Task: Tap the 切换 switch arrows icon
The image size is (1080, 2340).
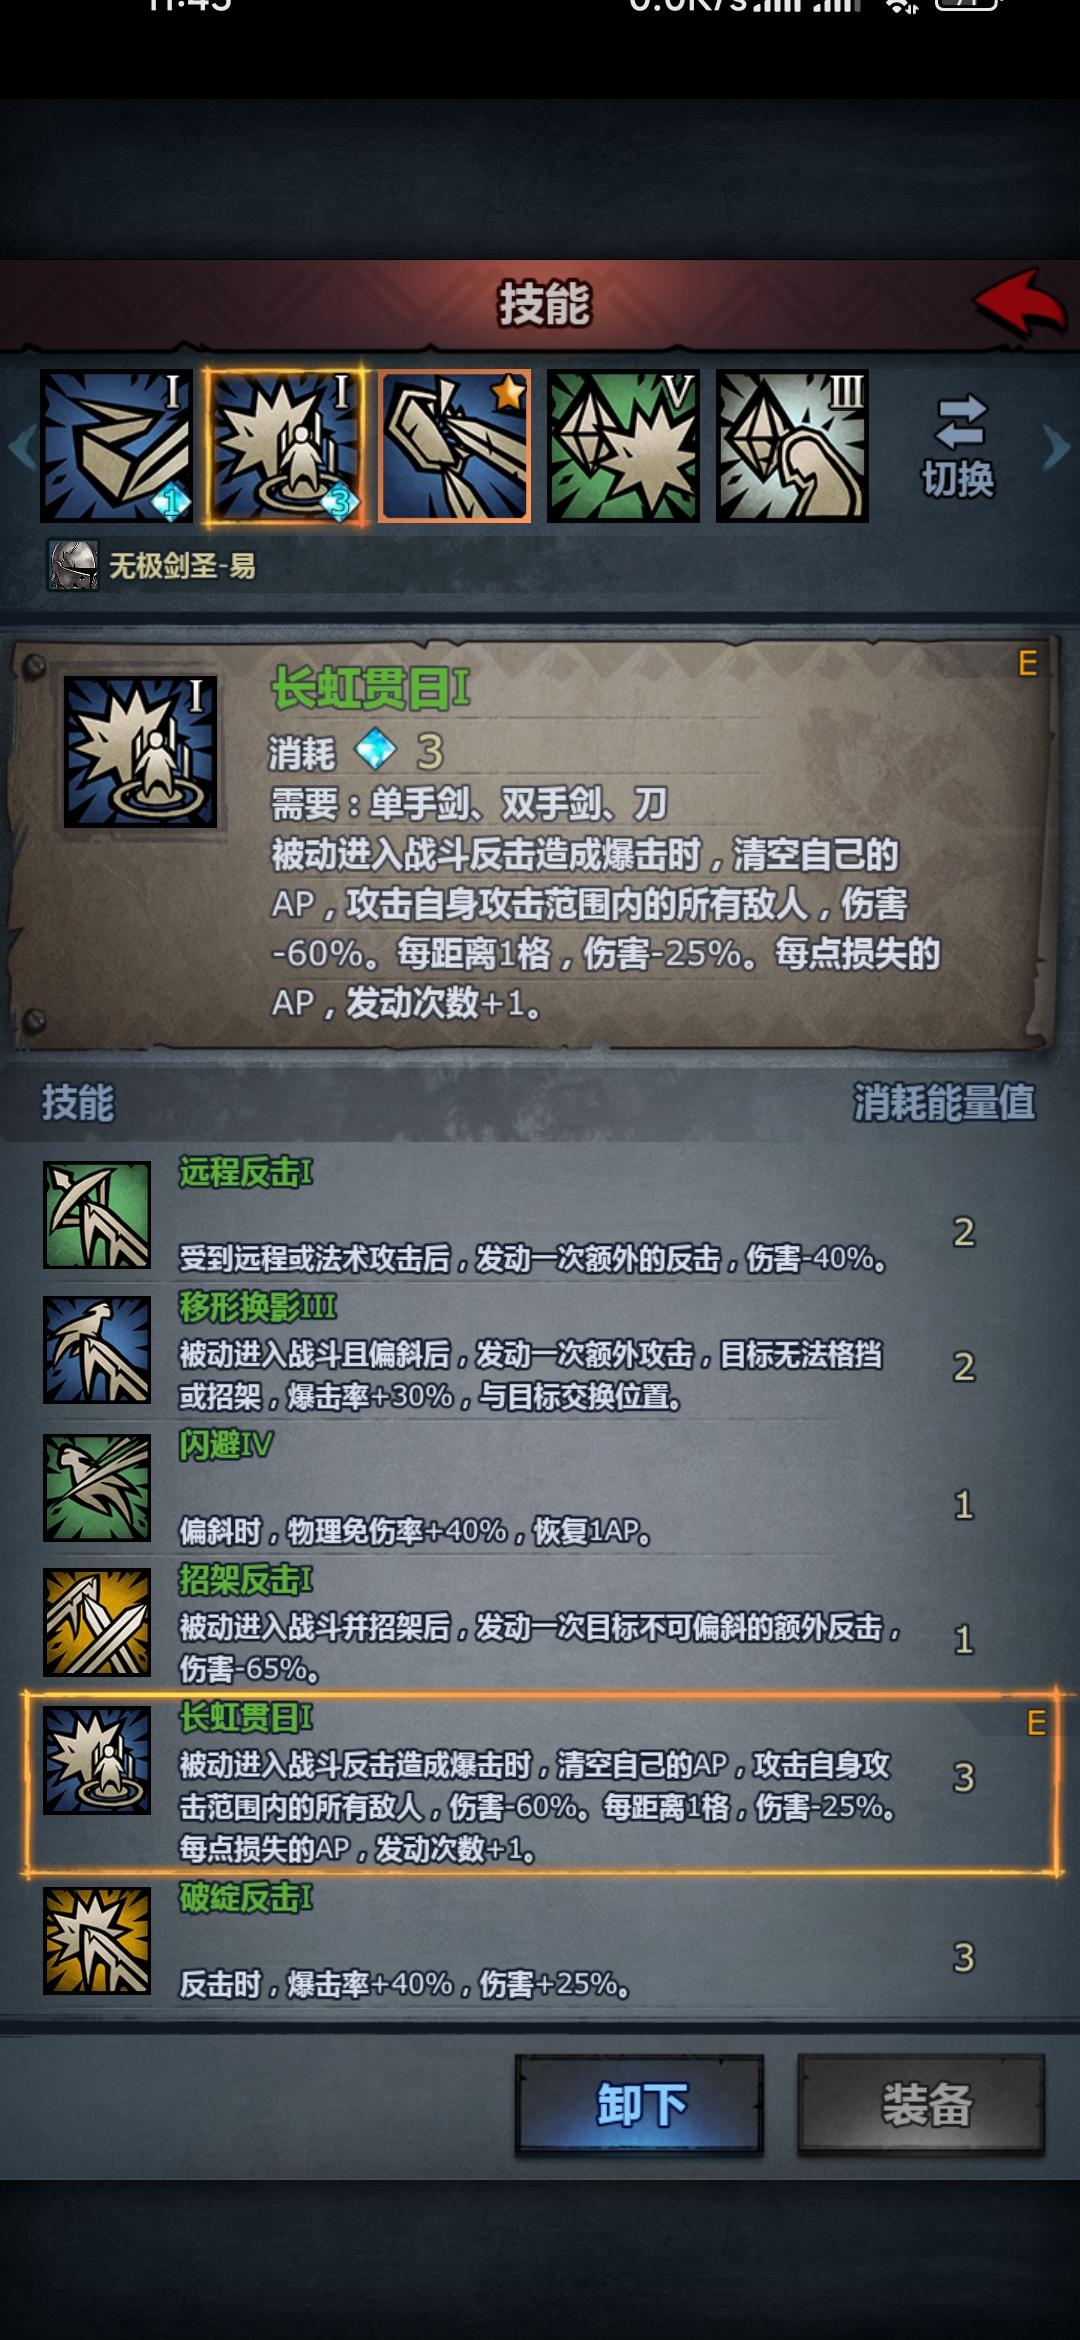Action: tap(959, 421)
